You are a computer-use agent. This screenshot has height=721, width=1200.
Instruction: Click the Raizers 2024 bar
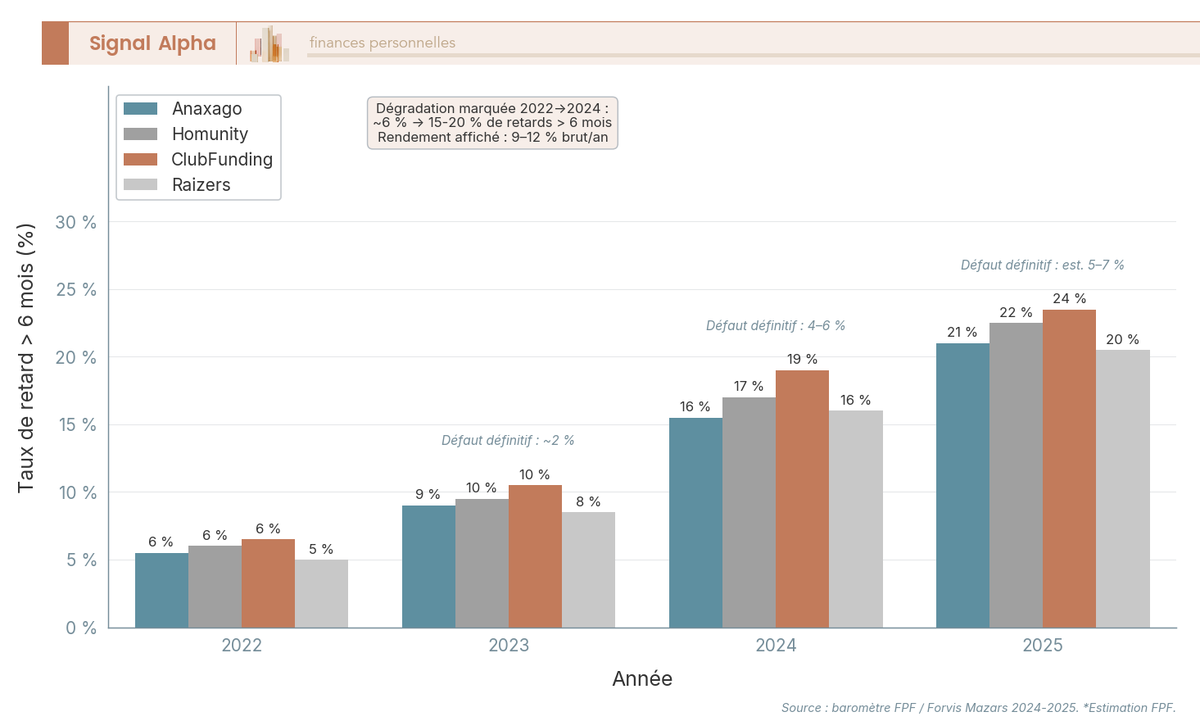point(856,519)
